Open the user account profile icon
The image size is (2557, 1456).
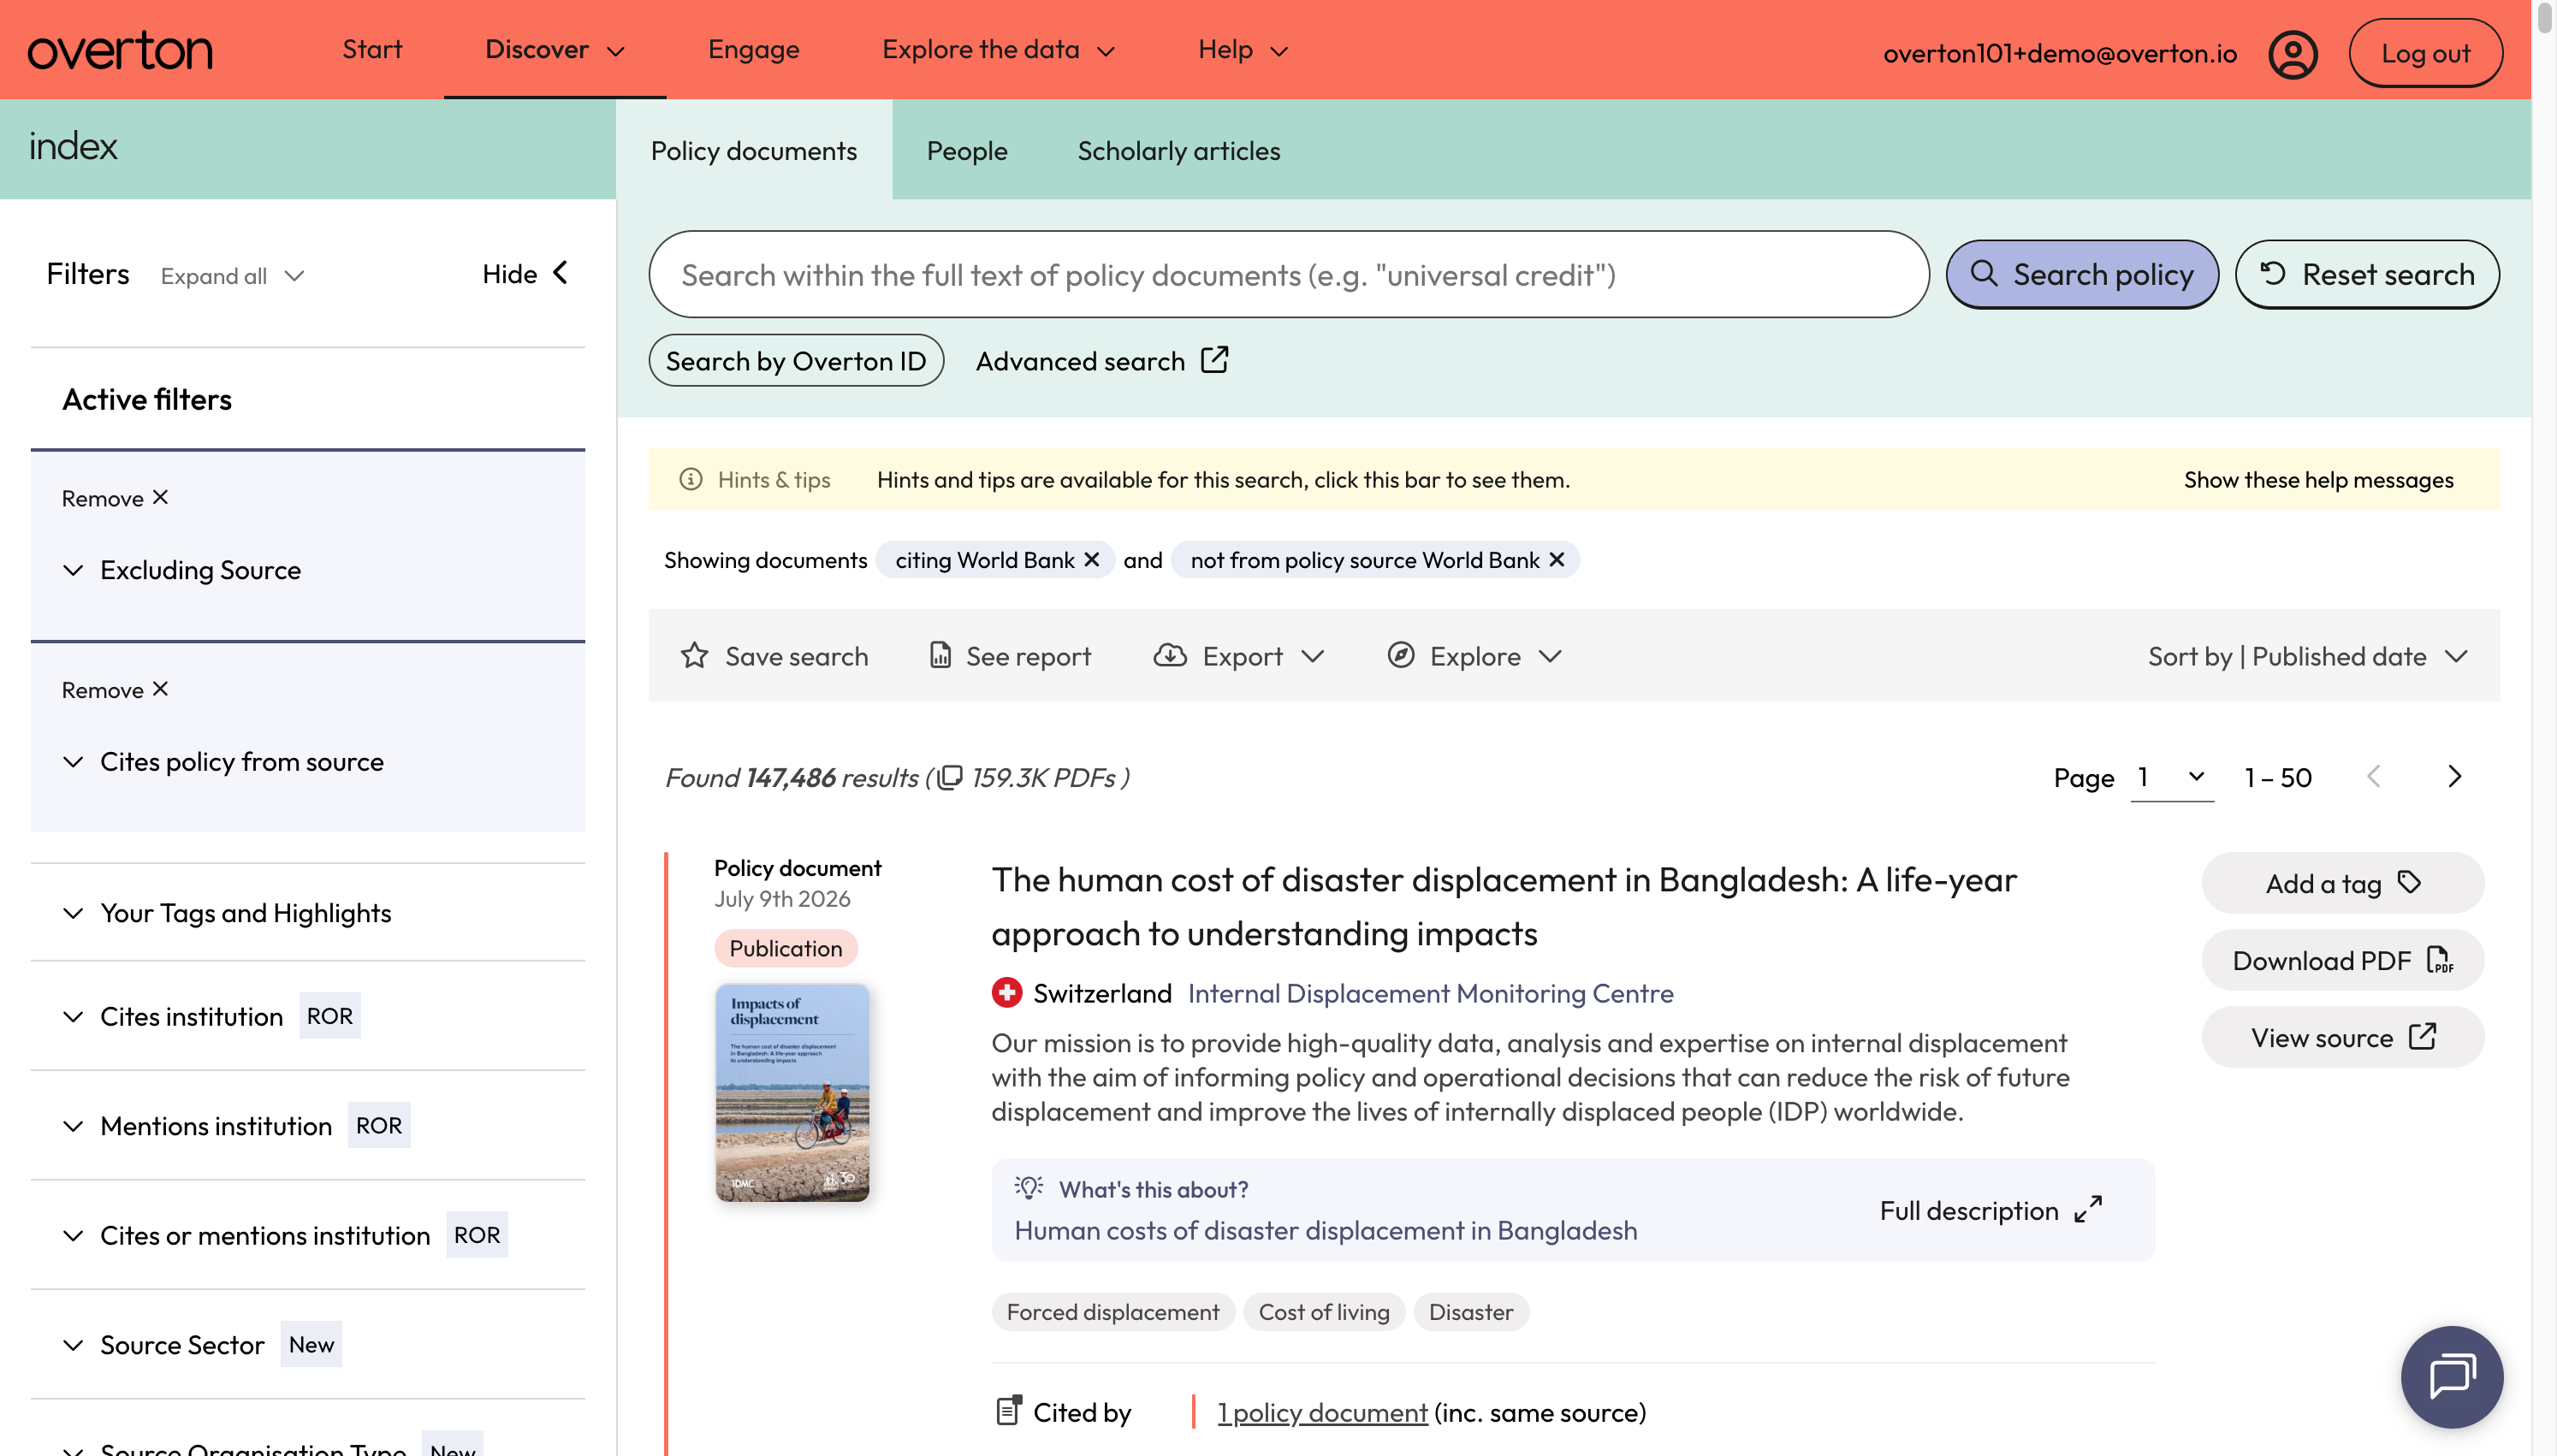[x=2292, y=53]
